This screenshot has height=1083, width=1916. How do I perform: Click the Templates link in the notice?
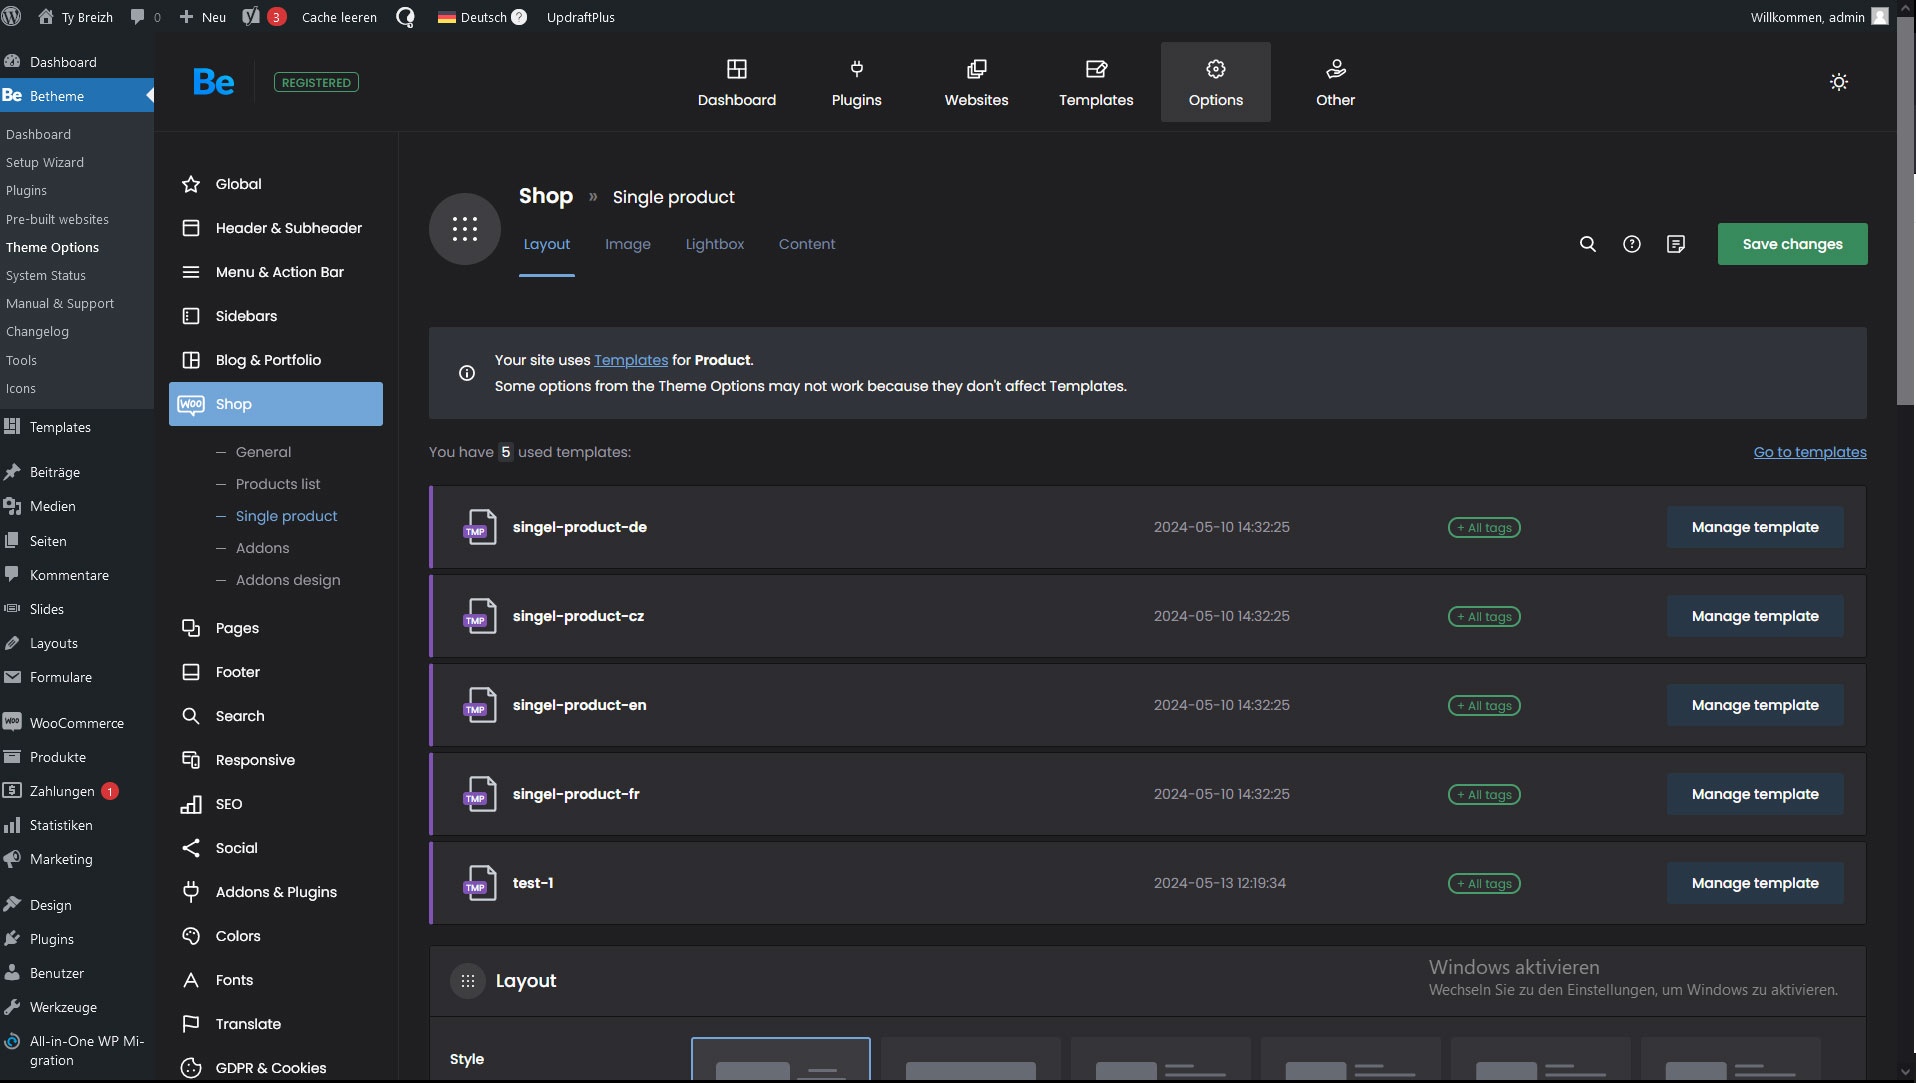(x=631, y=360)
